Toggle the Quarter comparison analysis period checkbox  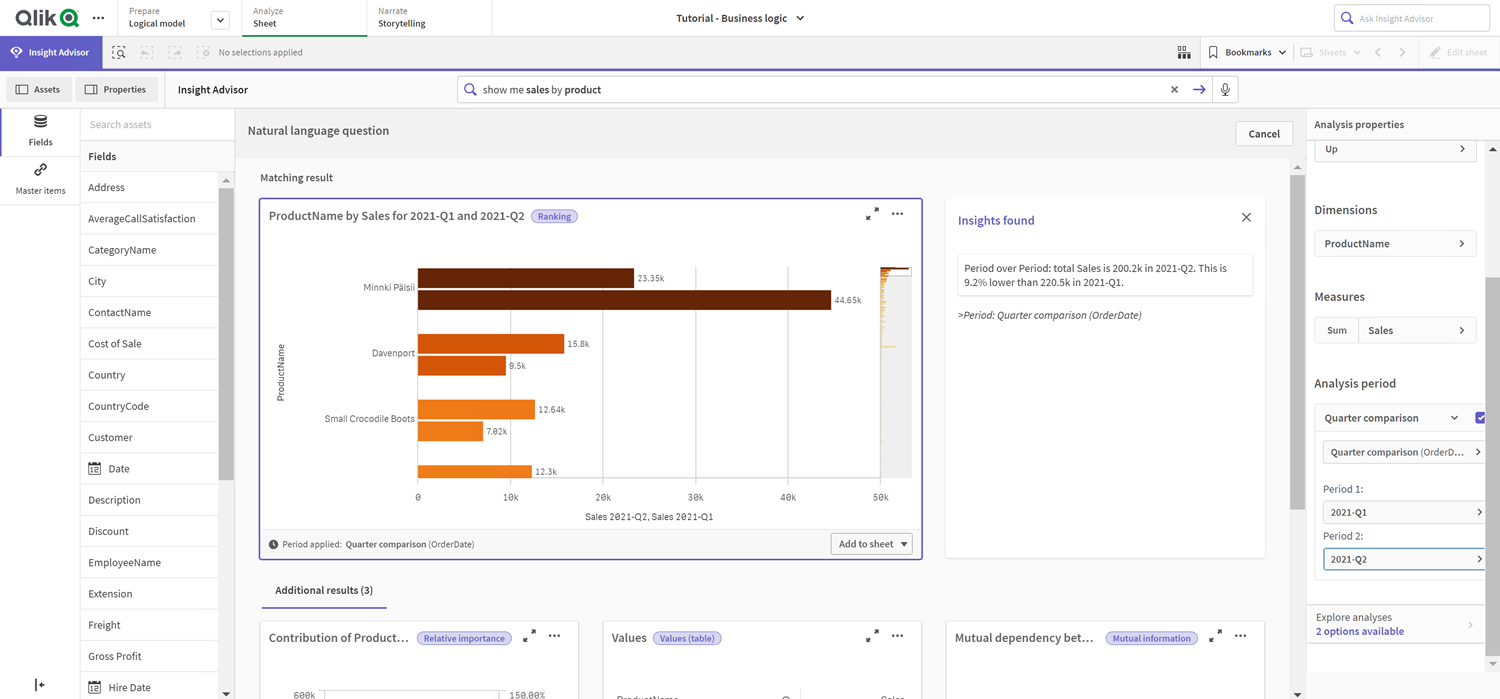point(1481,417)
